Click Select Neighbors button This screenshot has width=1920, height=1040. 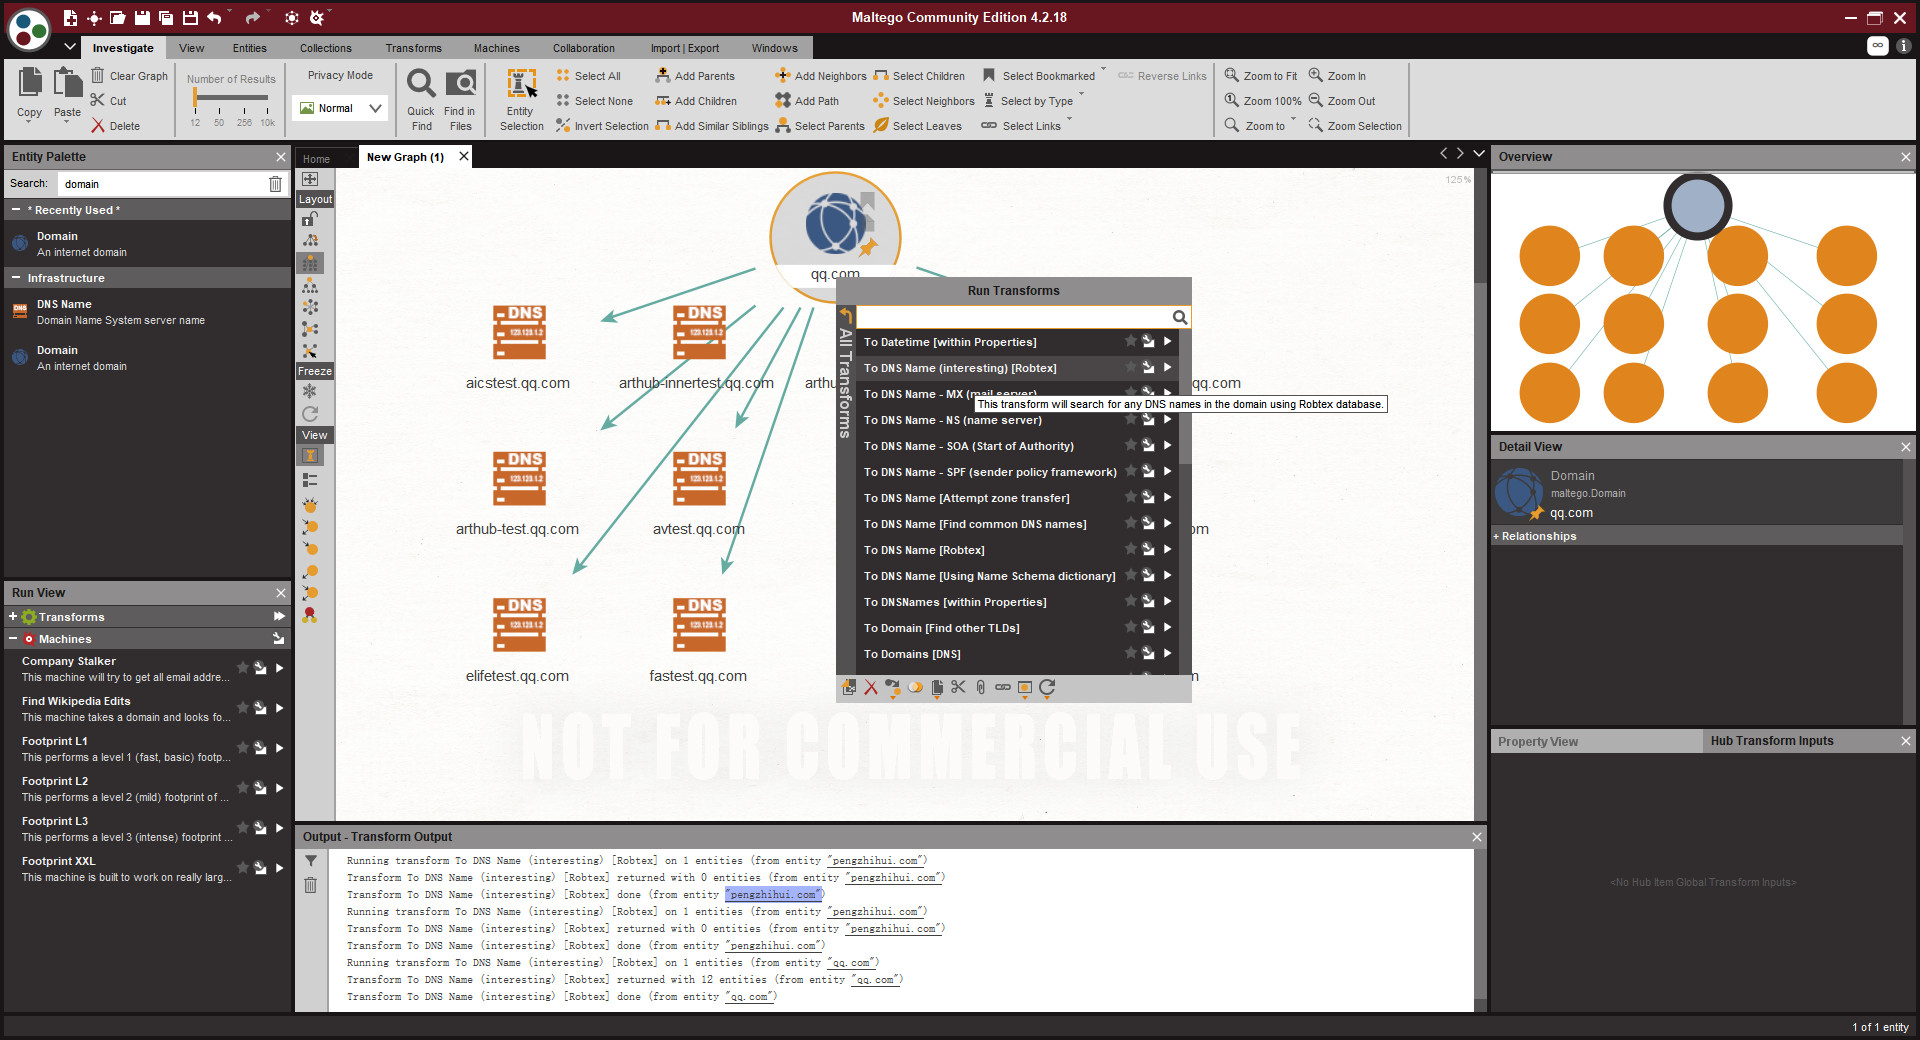923,101
